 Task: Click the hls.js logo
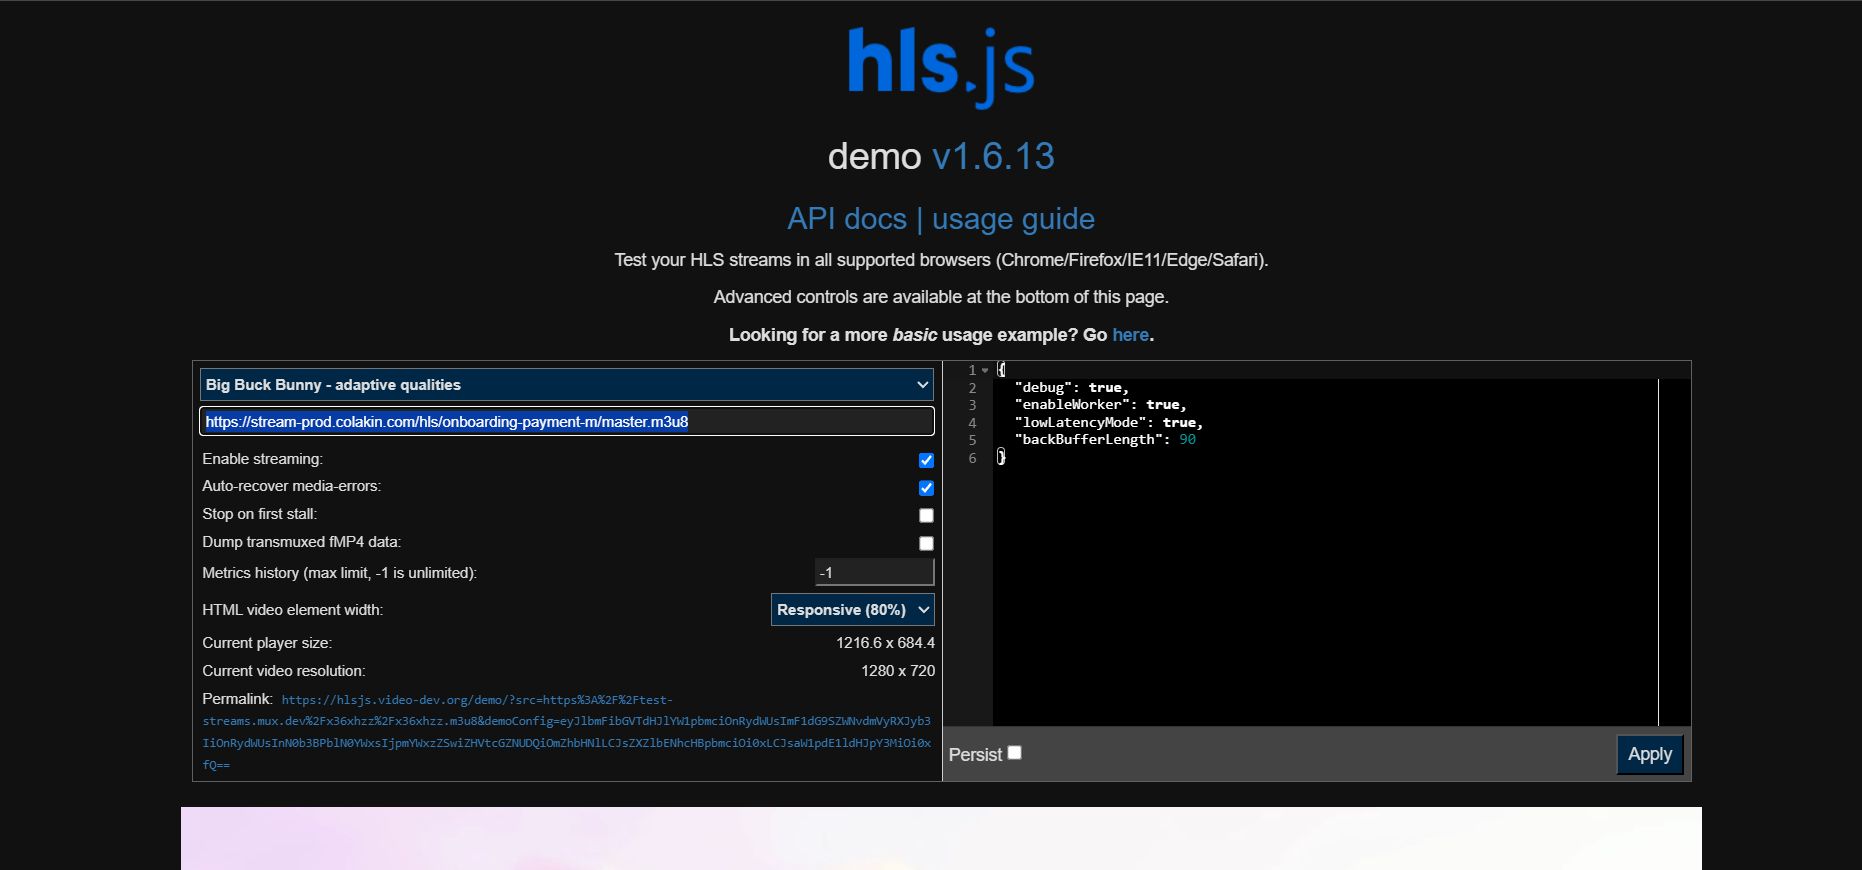pyautogui.click(x=940, y=66)
